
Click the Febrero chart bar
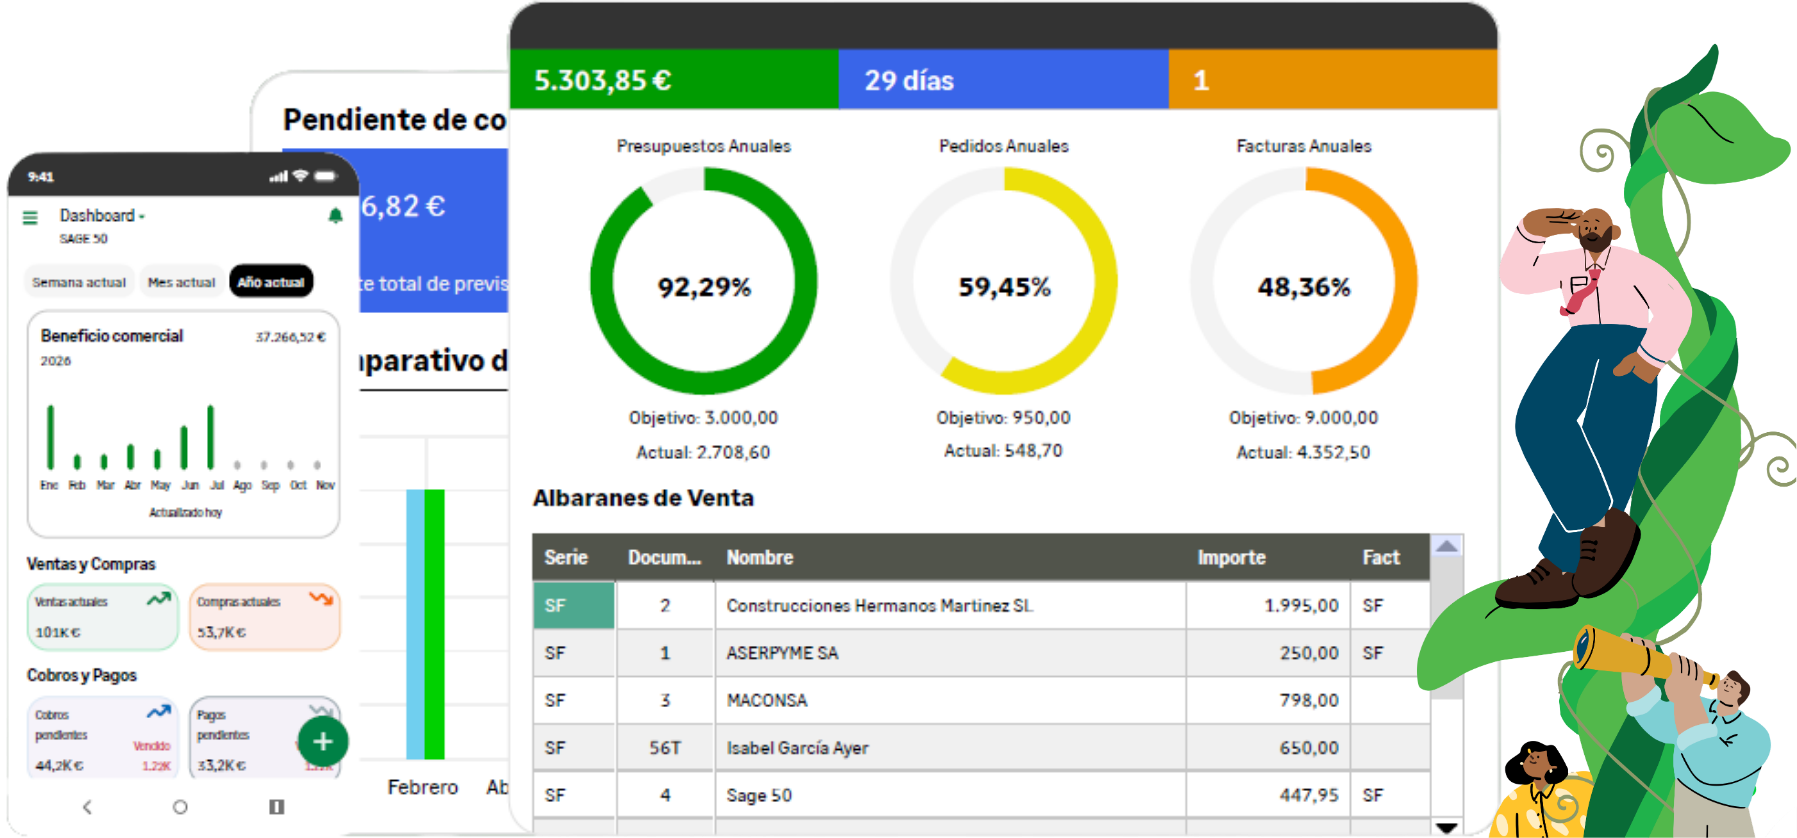[x=425, y=624]
